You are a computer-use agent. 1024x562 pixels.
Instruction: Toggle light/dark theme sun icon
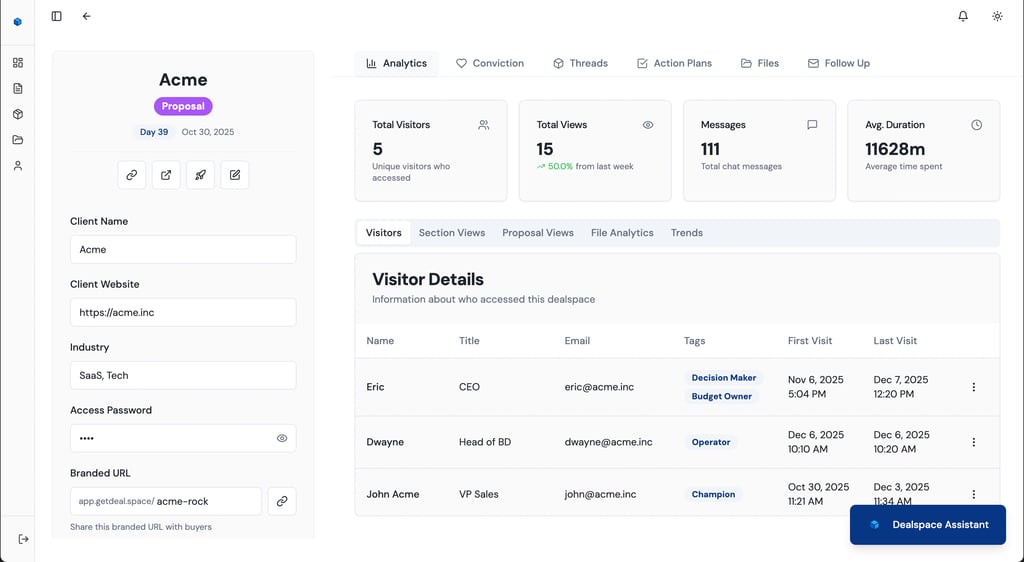(997, 16)
